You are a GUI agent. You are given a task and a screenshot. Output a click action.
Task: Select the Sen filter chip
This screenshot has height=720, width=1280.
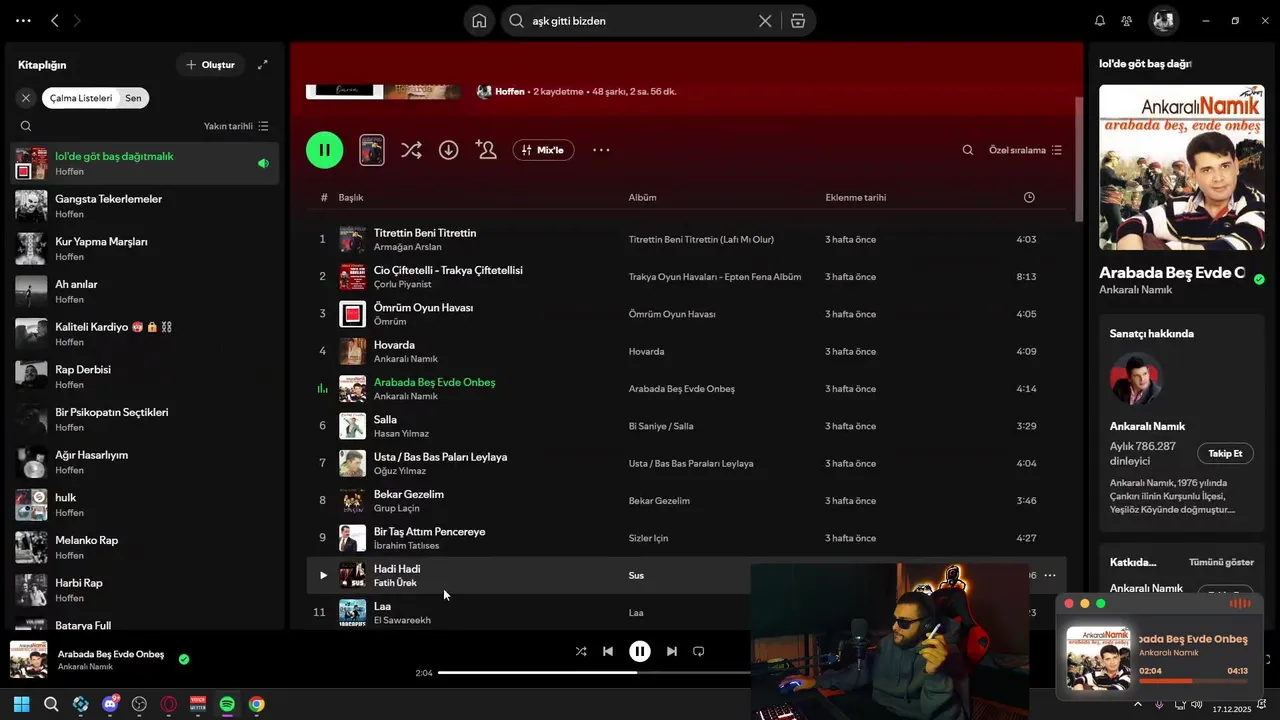[133, 98]
